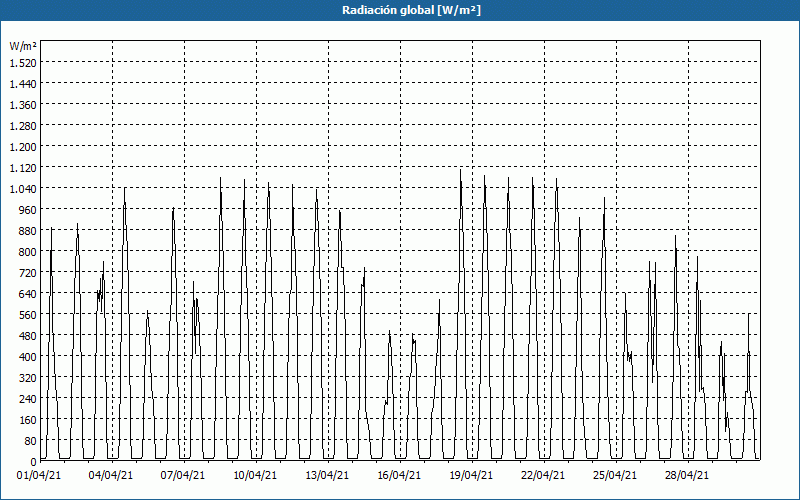Click the 1.440 y-axis value
This screenshot has height=500, width=800.
[x=23, y=84]
